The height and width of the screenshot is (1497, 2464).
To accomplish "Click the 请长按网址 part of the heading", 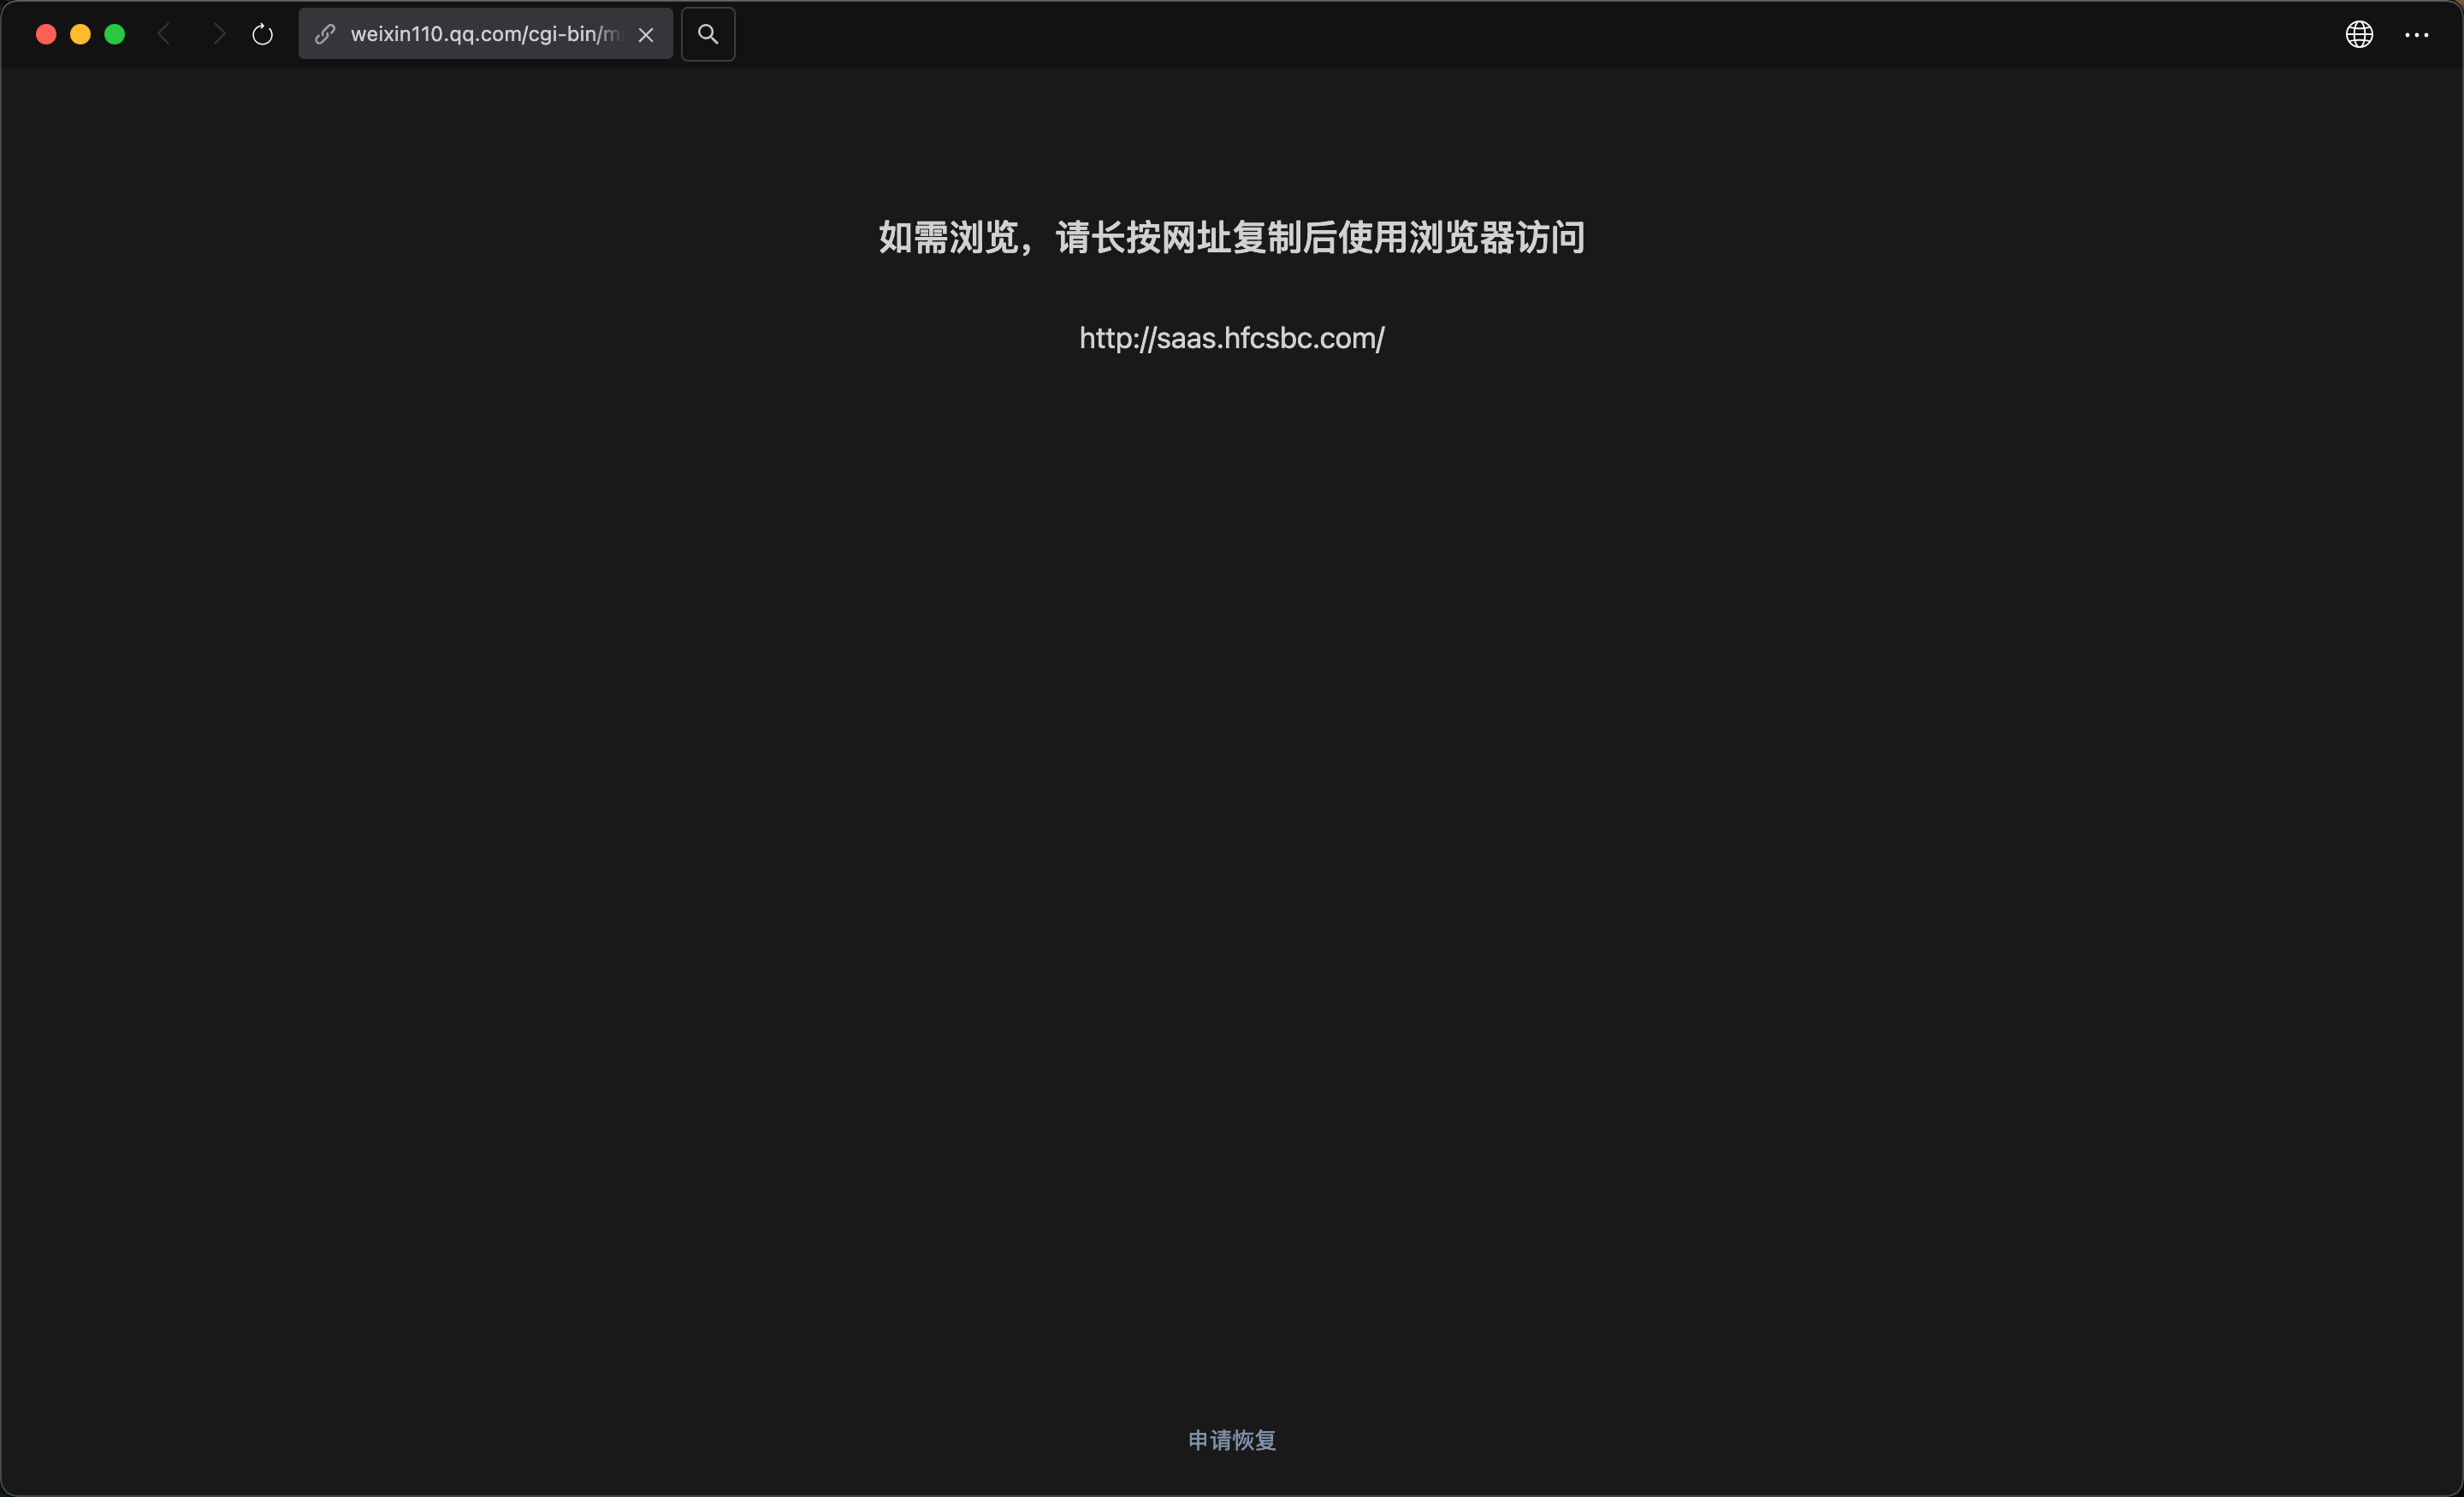I will click(x=1143, y=238).
